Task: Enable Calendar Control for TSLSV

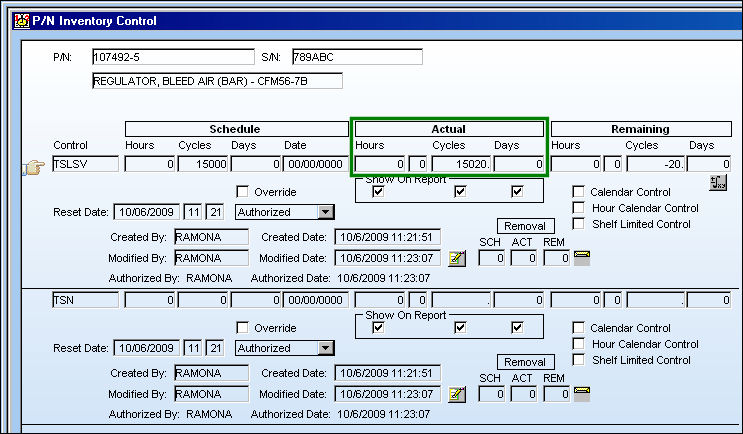Action: pyautogui.click(x=578, y=191)
